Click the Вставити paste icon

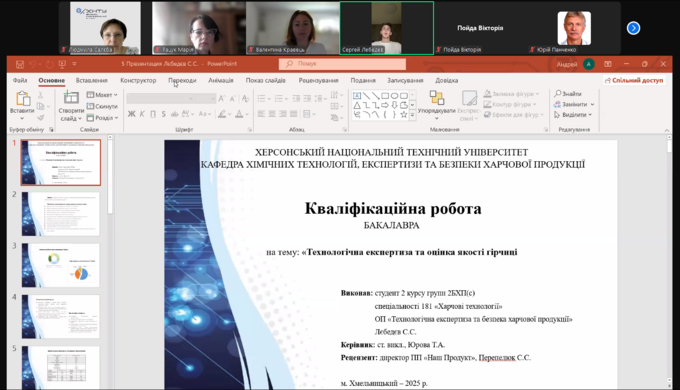pos(22,99)
